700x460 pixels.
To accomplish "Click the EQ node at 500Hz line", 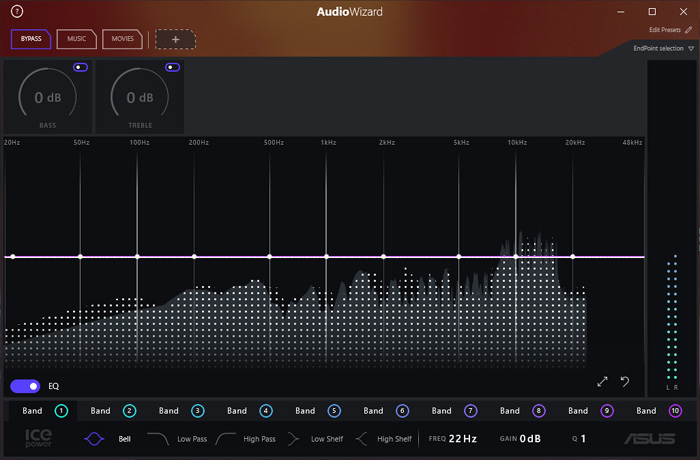I will coord(270,256).
